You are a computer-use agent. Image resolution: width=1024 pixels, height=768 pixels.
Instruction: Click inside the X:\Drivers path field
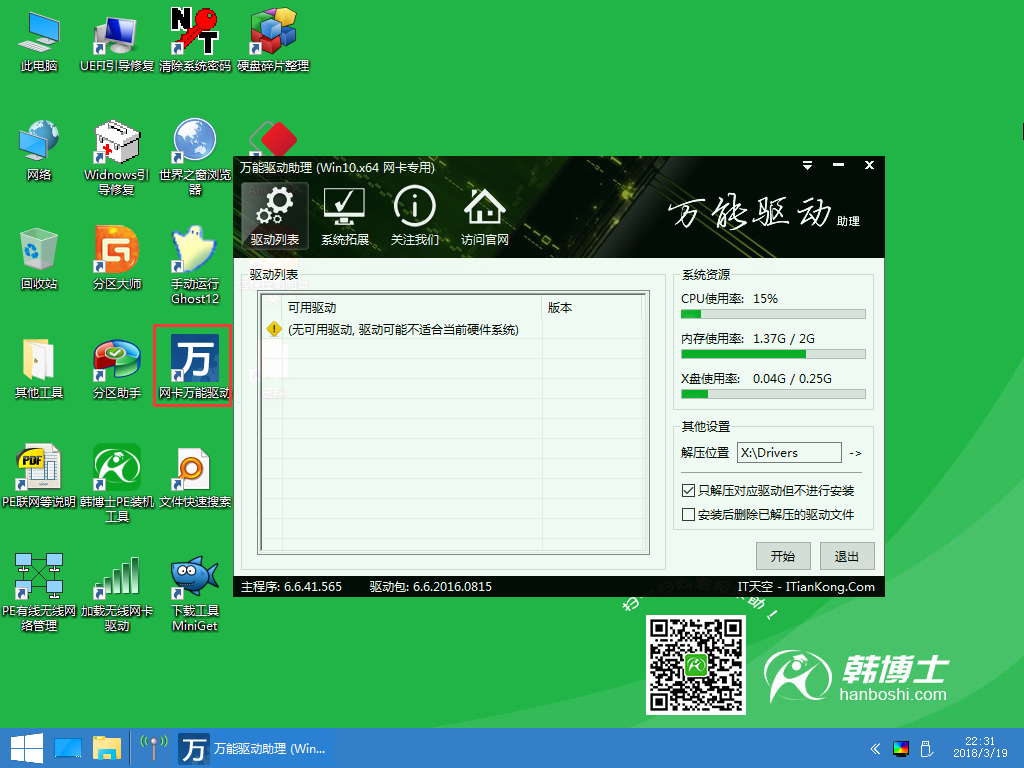click(x=790, y=452)
